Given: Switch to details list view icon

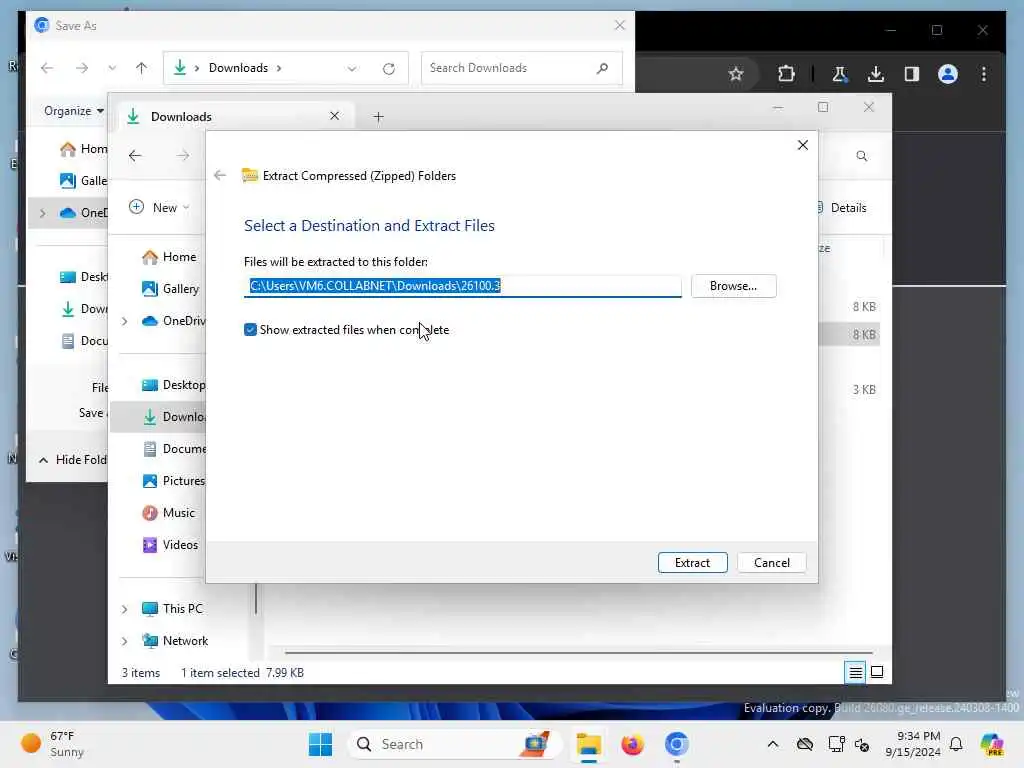Looking at the screenshot, I should [856, 672].
